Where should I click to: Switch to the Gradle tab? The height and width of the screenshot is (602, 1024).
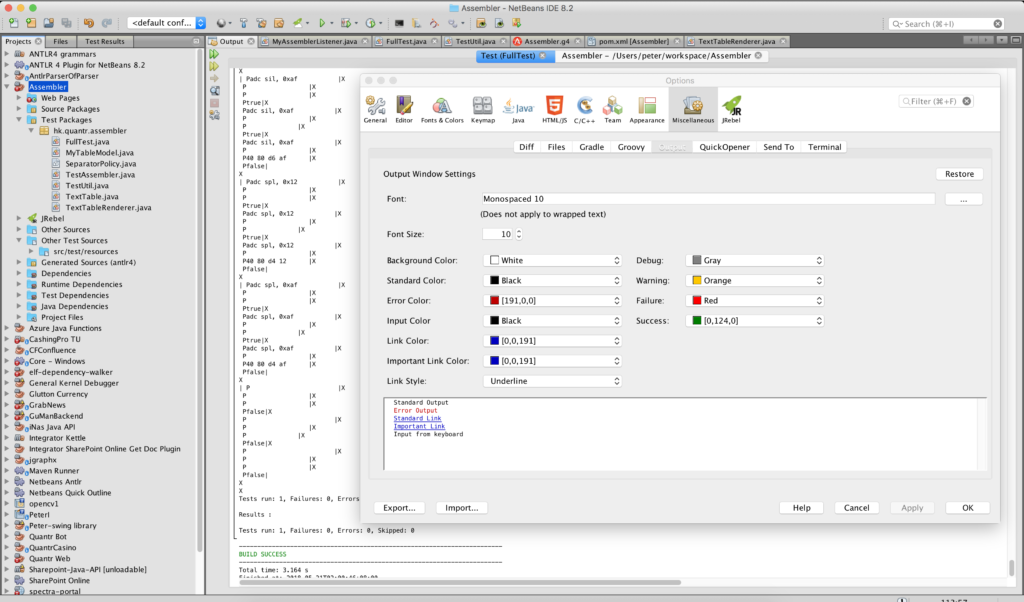(592, 147)
